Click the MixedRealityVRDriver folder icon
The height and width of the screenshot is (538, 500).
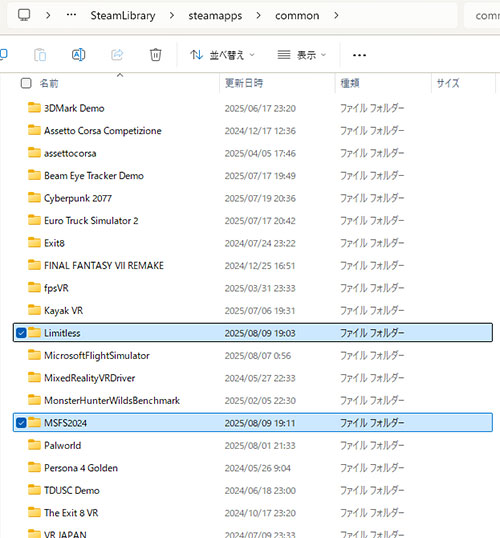click(x=34, y=377)
